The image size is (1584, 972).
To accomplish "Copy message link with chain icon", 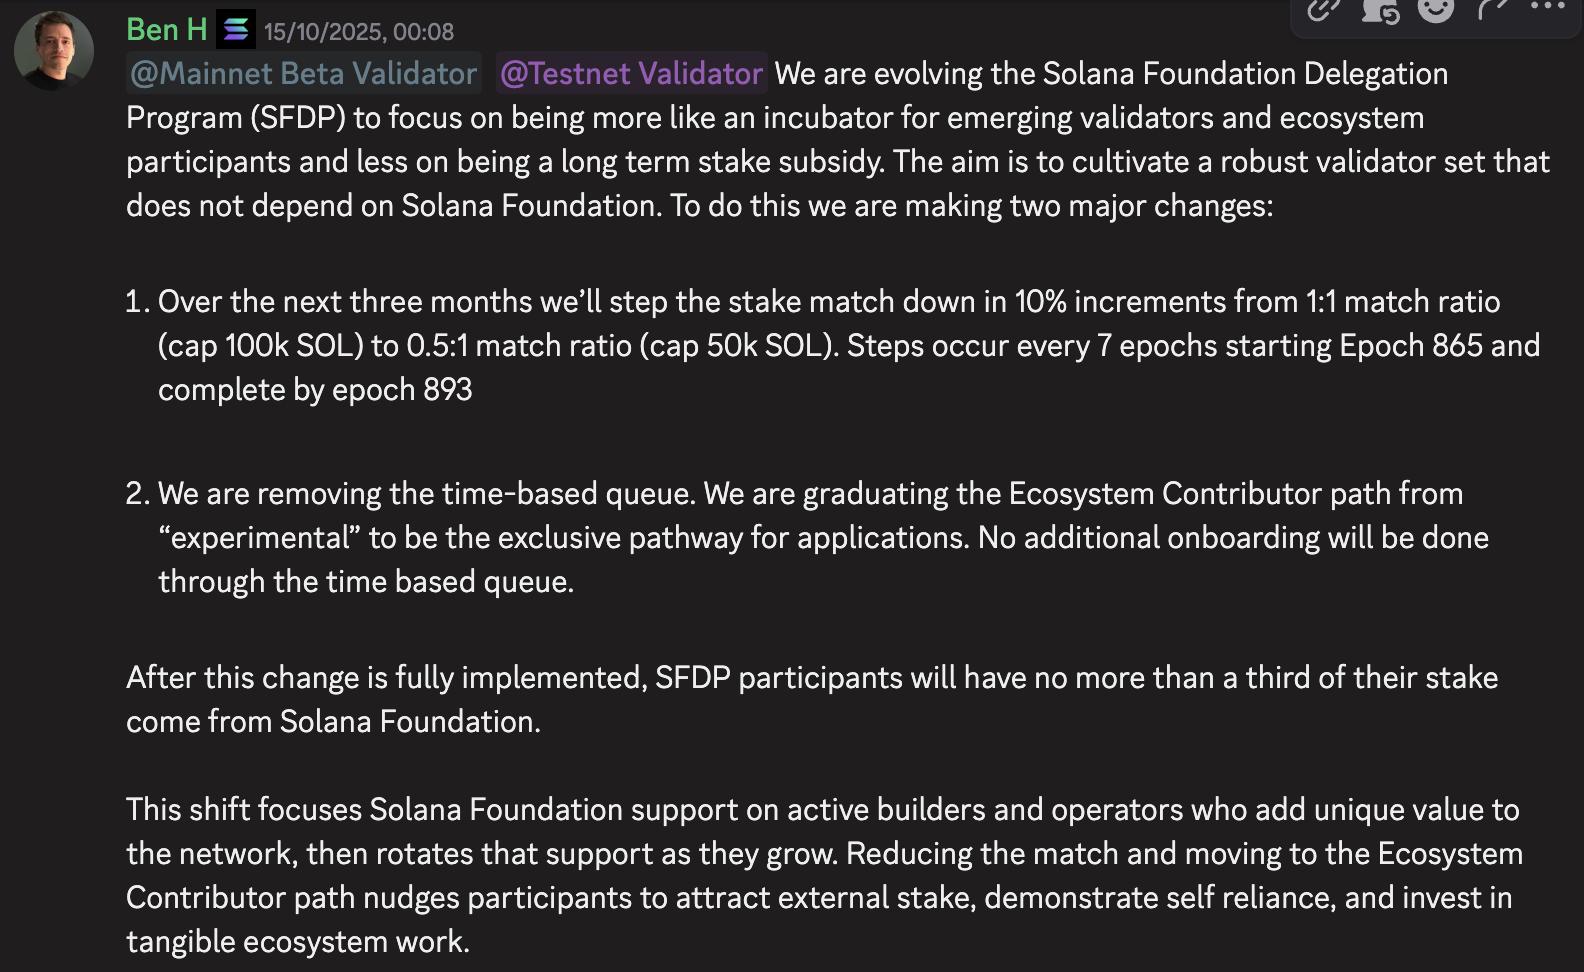I will [x=1323, y=10].
